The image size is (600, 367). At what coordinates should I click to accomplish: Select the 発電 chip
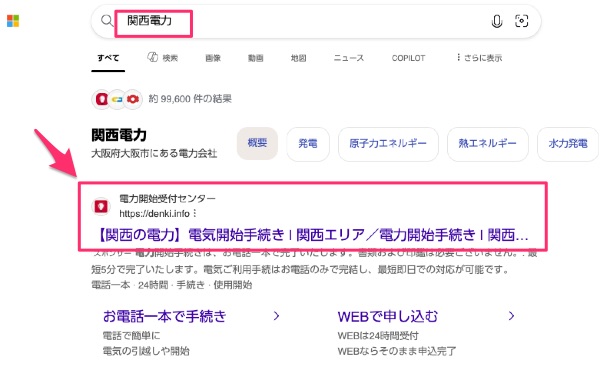(308, 144)
